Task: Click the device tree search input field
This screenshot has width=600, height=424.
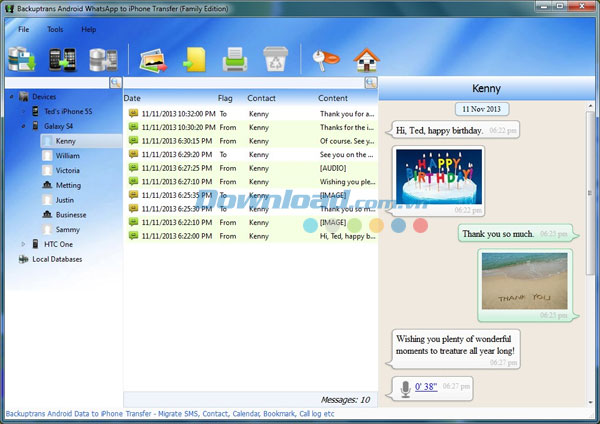Action: 57,83
